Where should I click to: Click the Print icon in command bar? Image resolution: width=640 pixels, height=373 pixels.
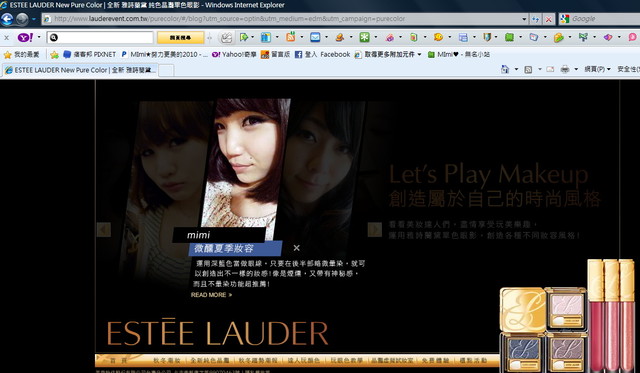tap(565, 69)
